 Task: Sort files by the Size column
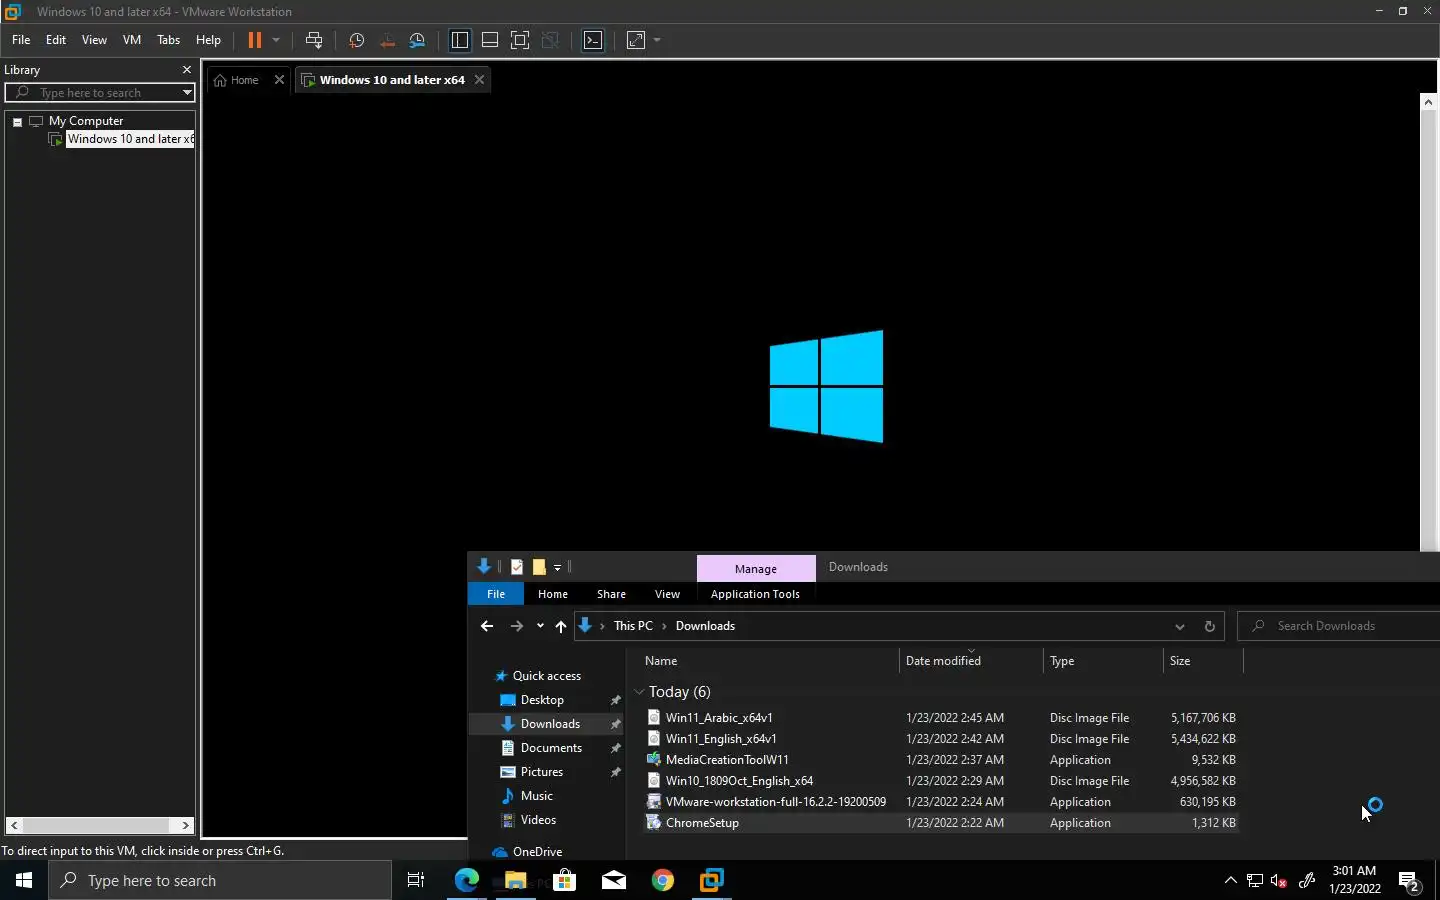coord(1180,661)
